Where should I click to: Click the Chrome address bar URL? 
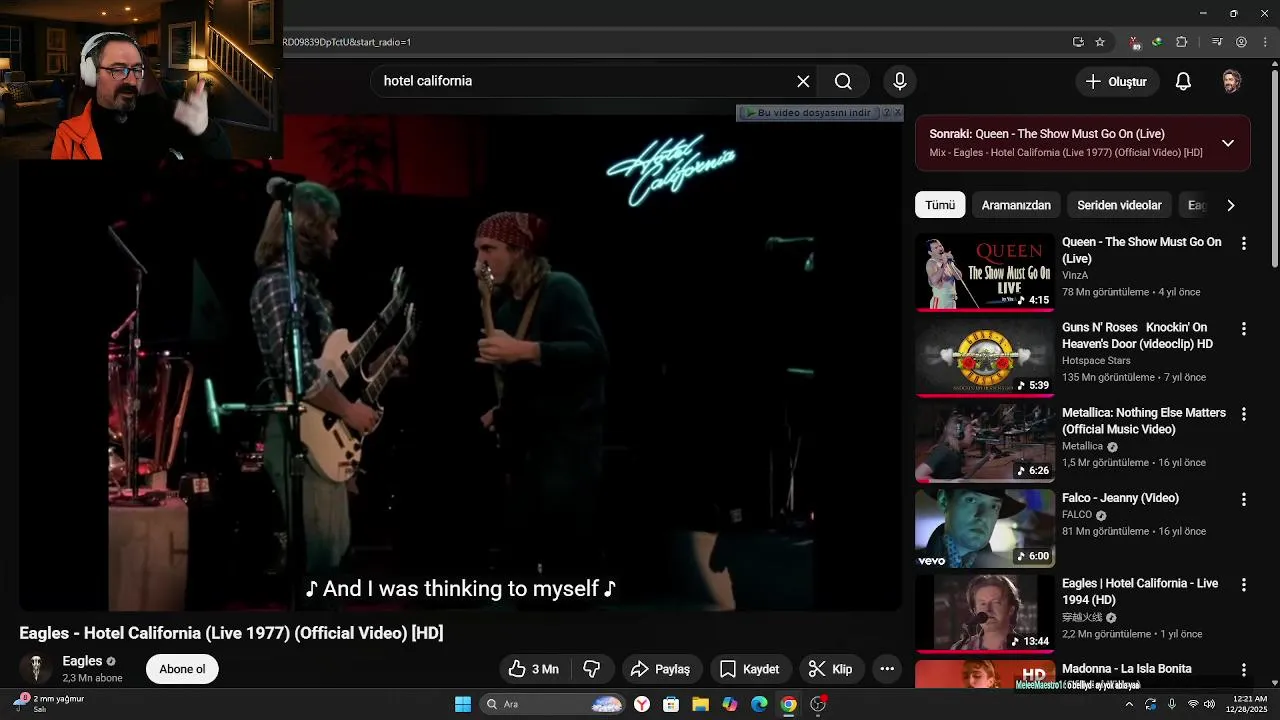click(347, 42)
